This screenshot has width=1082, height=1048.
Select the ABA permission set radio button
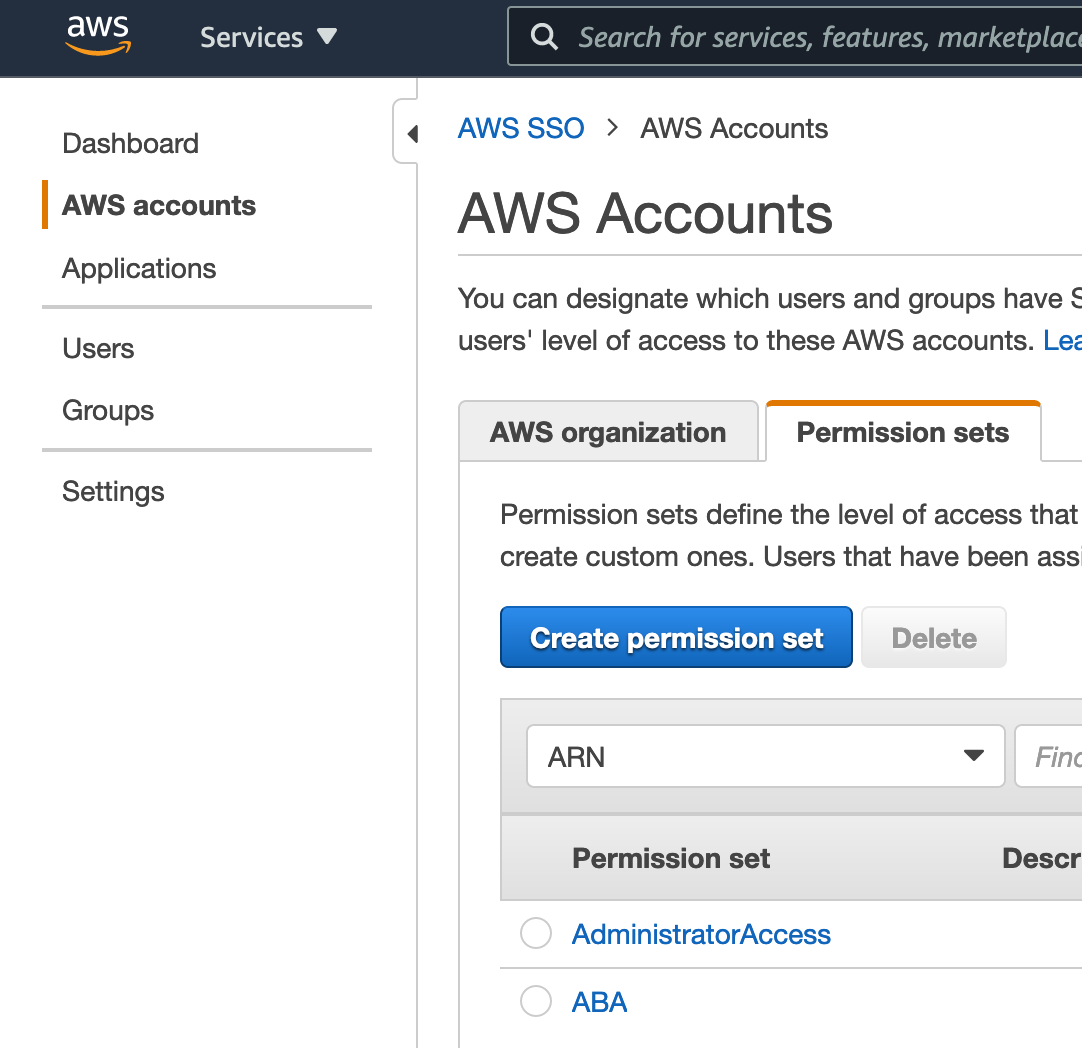(536, 1002)
